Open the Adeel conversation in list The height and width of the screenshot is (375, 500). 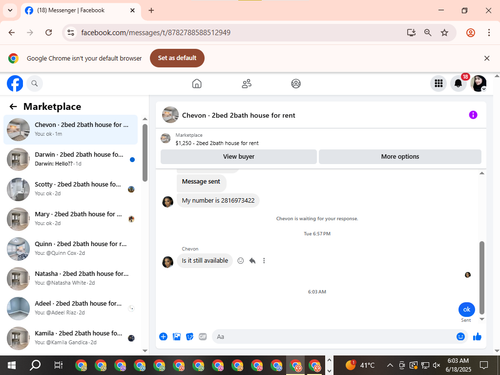click(x=70, y=308)
